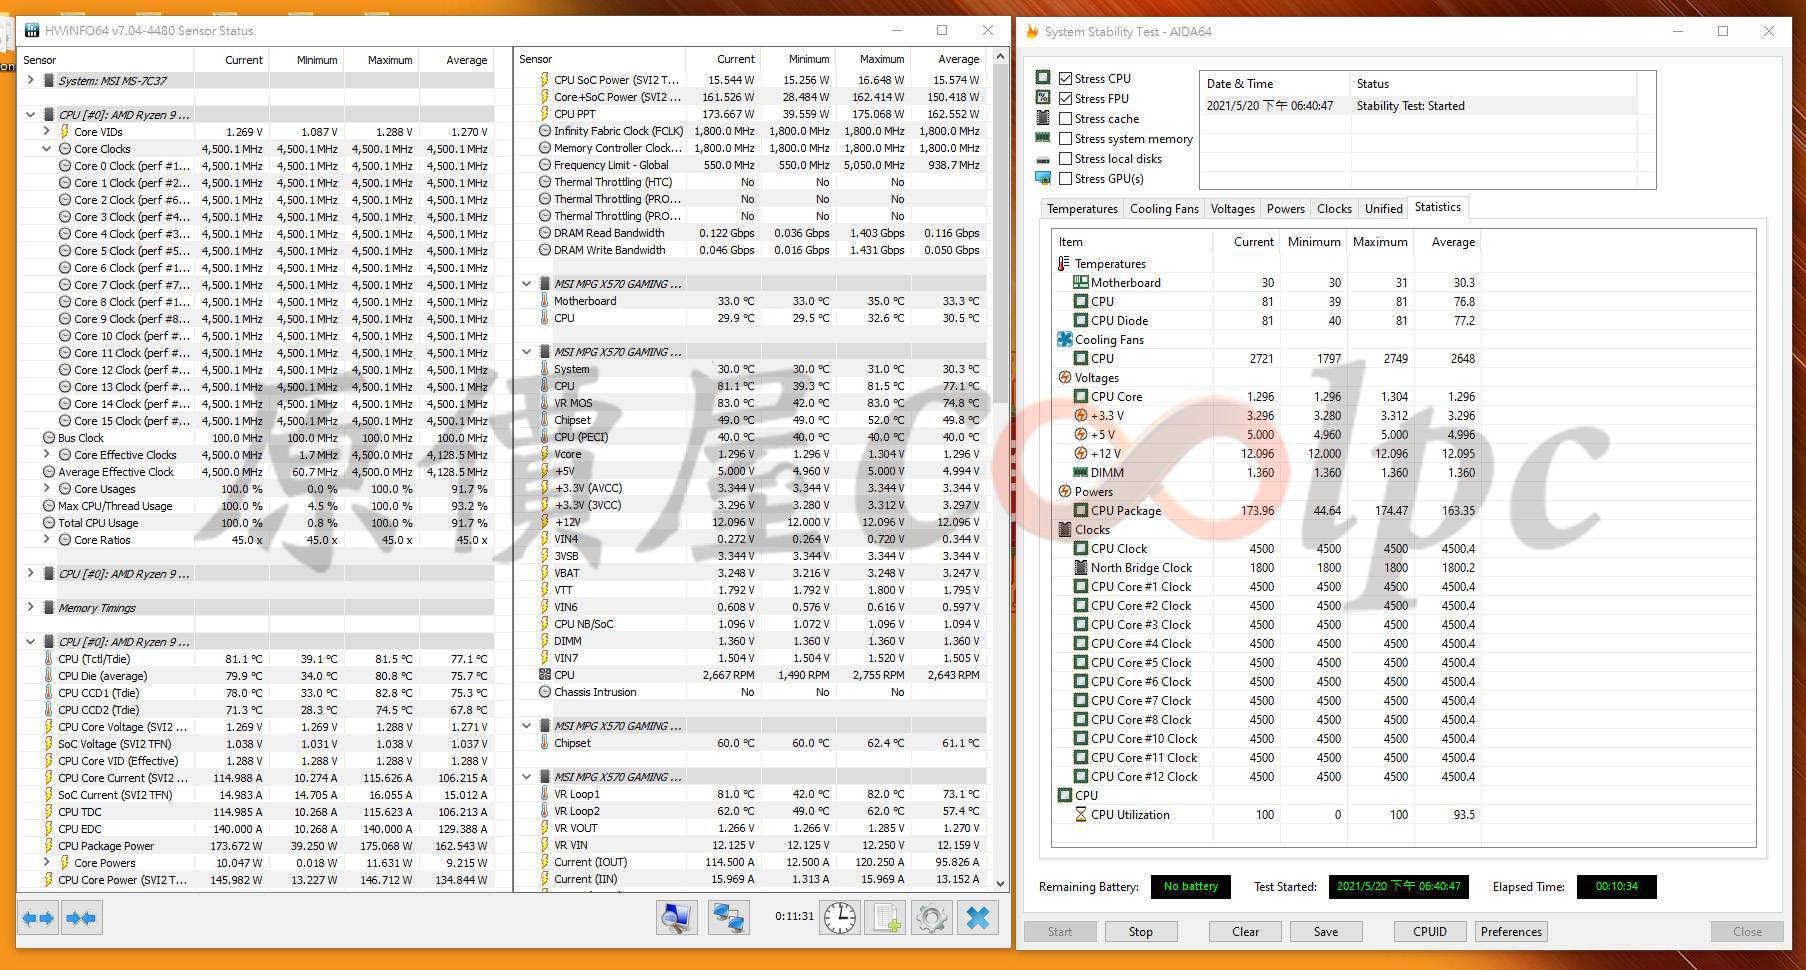The image size is (1806, 970).
Task: Open the Clocks tab
Action: [1334, 209]
